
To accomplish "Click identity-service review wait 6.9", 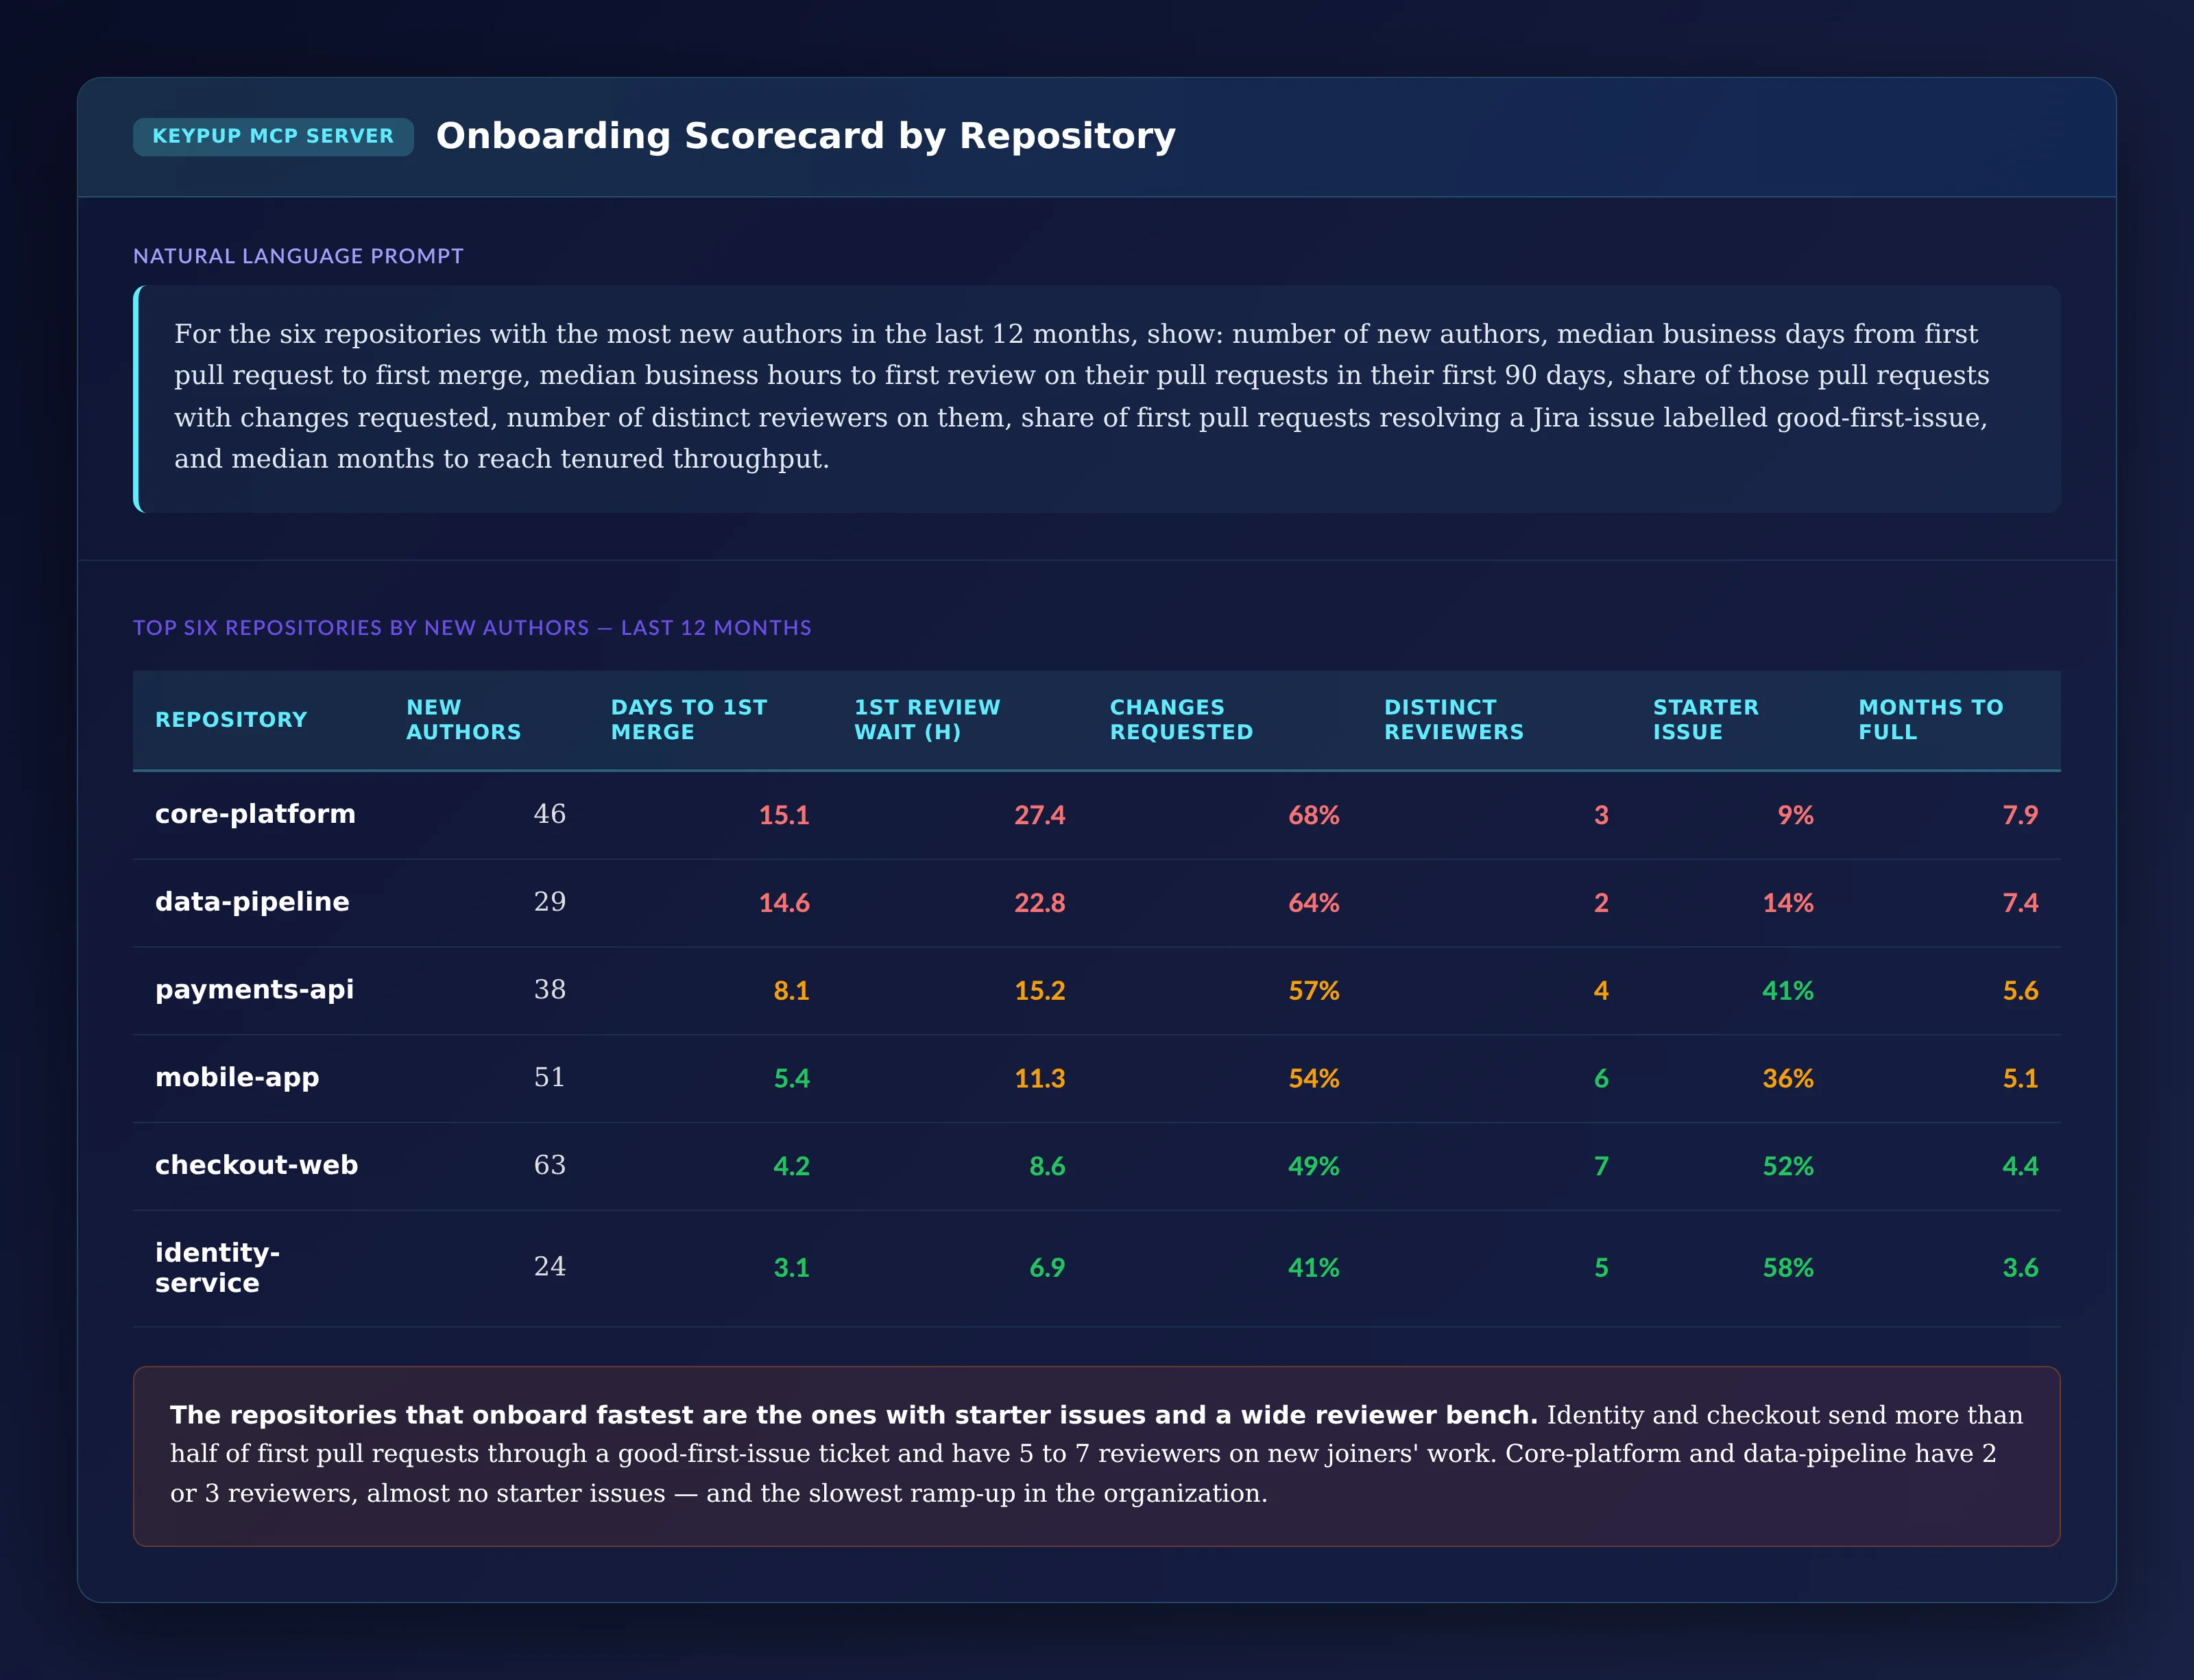I will [x=1047, y=1268].
